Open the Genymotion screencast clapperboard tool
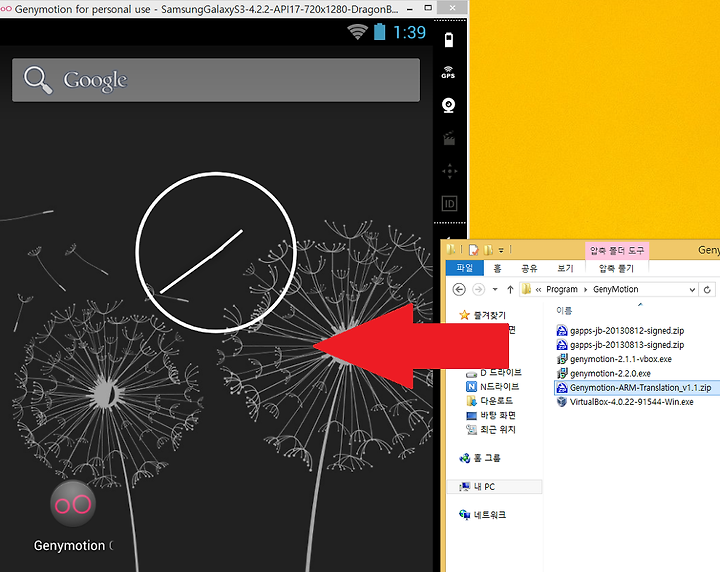The width and height of the screenshot is (720, 572). 449,138
